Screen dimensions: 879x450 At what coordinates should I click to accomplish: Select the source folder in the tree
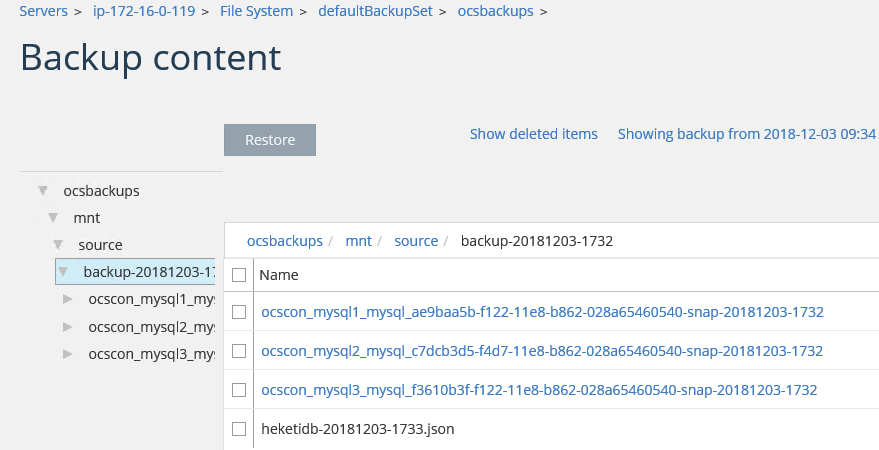click(100, 244)
